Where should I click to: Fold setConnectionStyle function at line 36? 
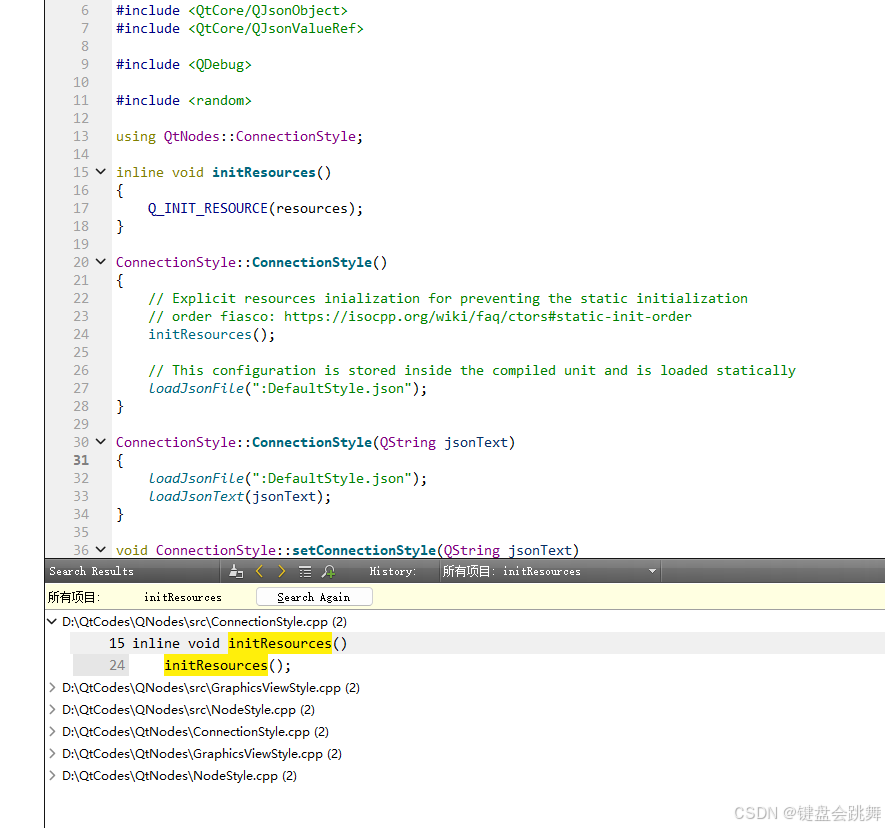(x=101, y=550)
